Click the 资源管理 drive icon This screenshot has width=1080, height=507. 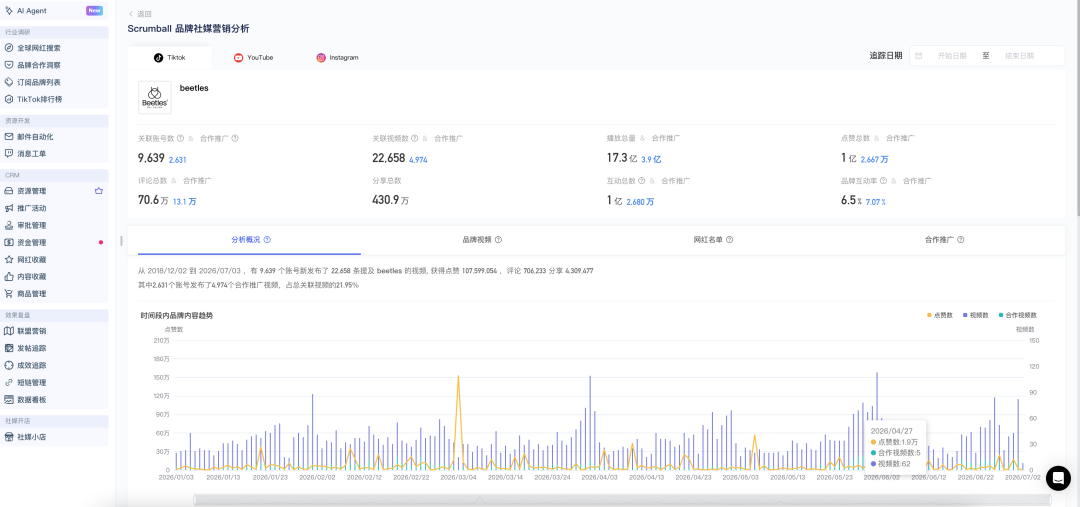point(9,191)
